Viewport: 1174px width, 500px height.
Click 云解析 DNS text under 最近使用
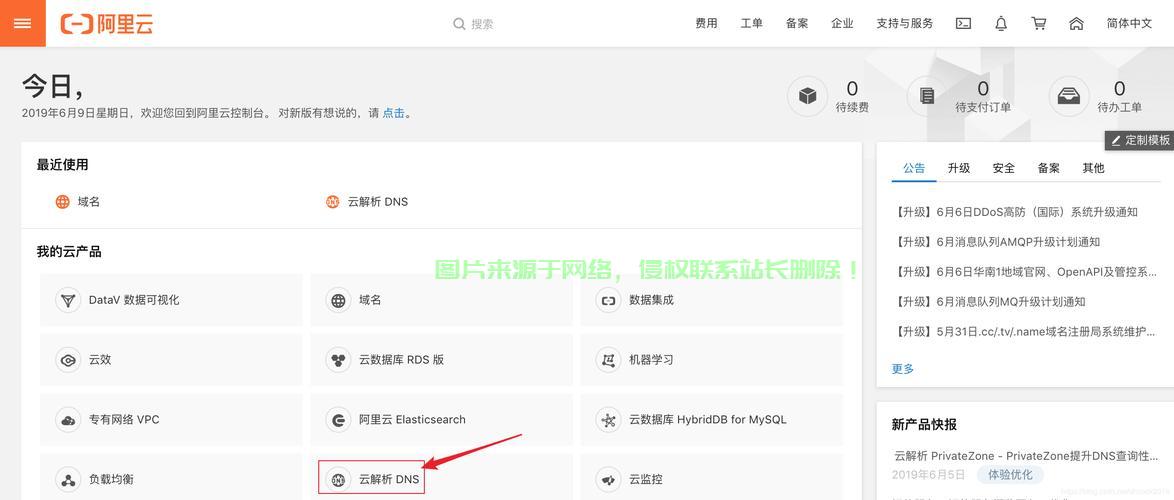tap(377, 201)
